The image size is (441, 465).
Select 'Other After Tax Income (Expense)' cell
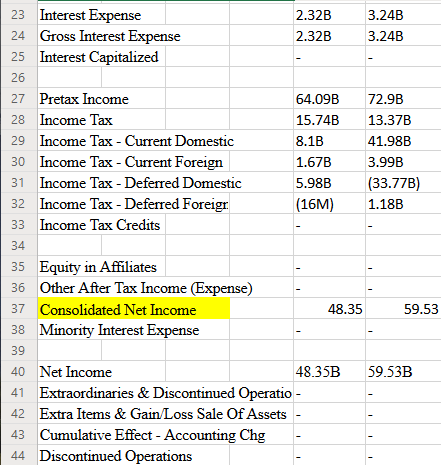[x=146, y=288]
